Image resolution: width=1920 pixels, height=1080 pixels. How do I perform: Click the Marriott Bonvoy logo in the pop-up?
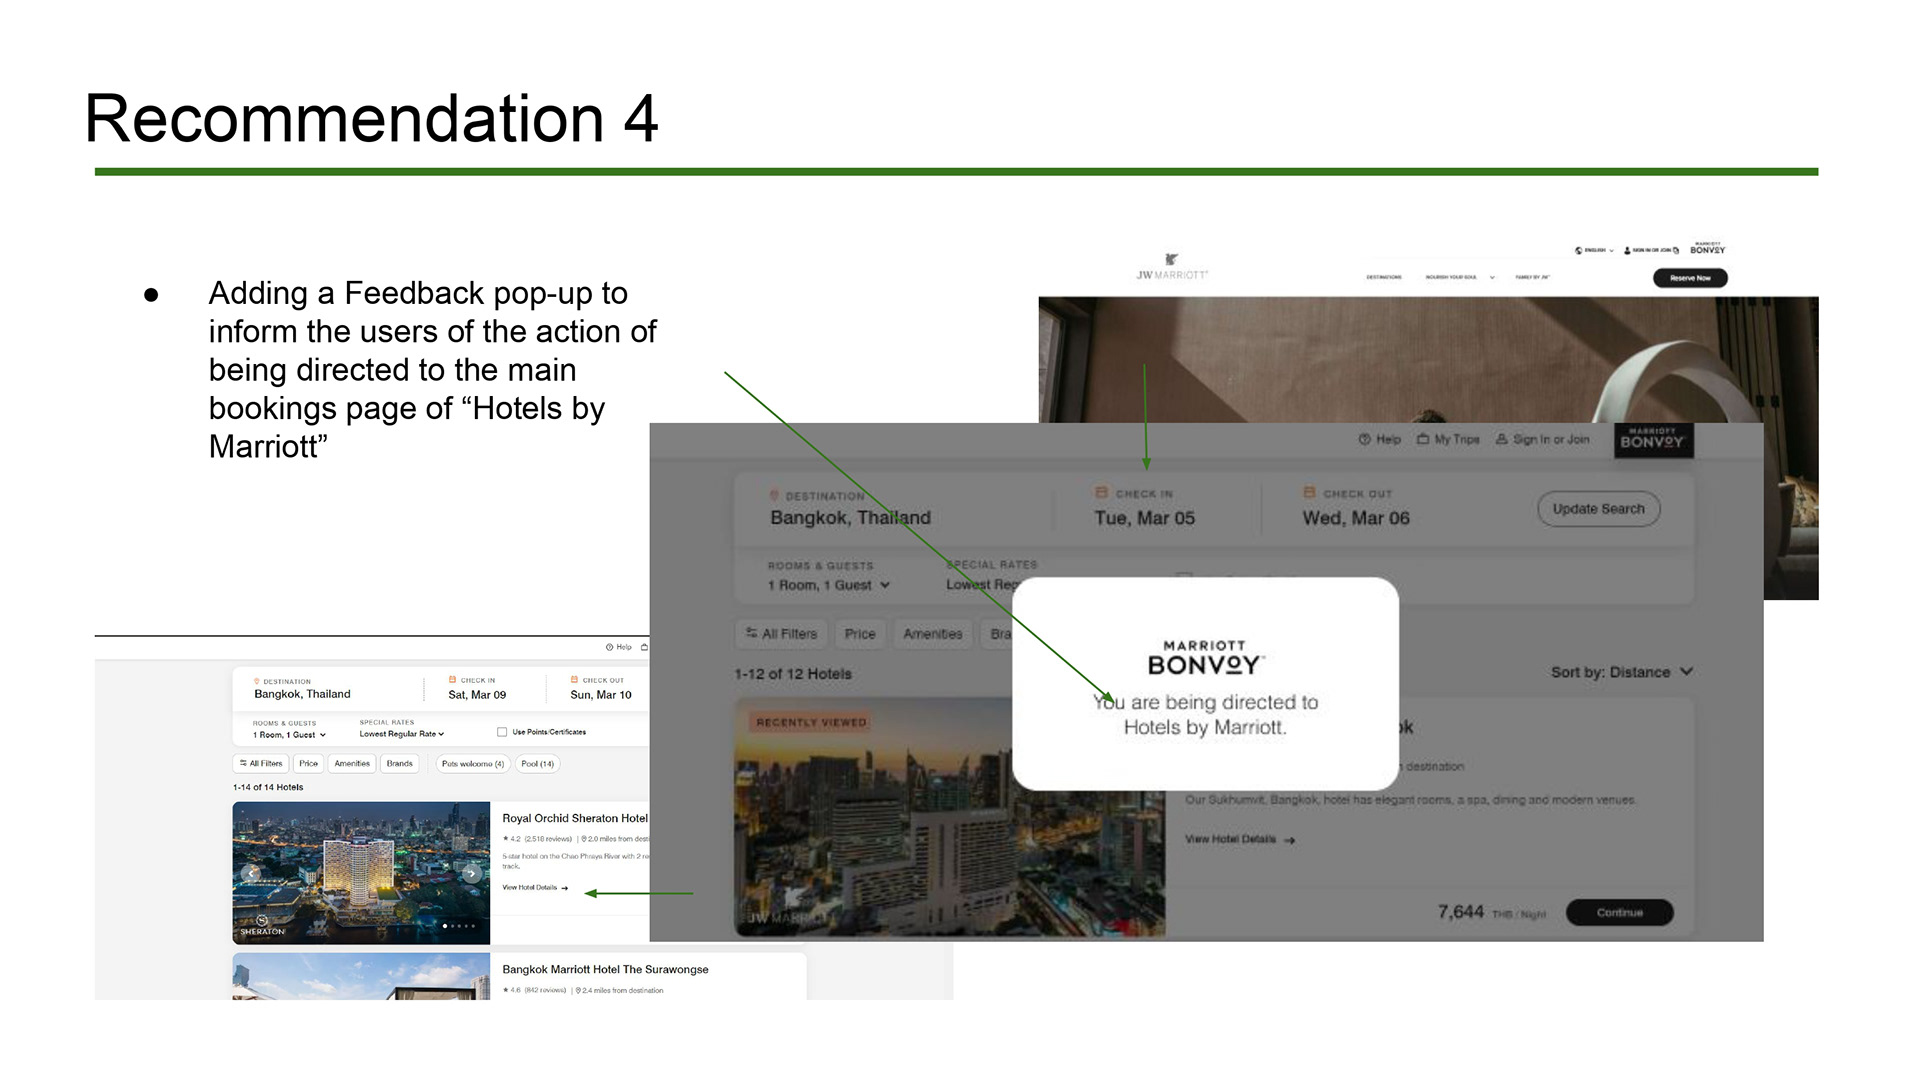pos(1205,658)
